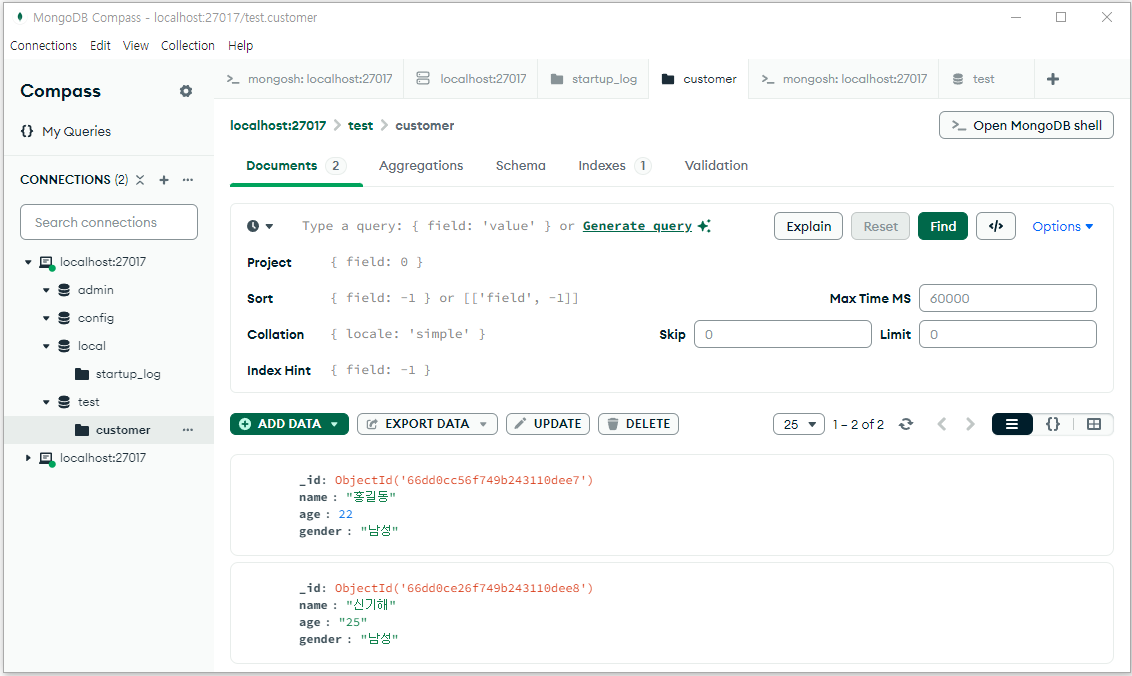This screenshot has height=676, width=1132.
Task: Collapse the admin database node
Action: point(46,290)
